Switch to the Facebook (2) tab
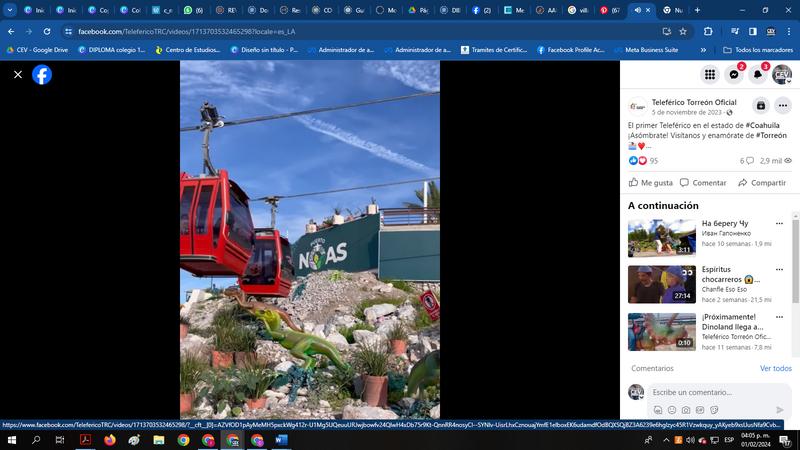This screenshot has width=800, height=450. tap(482, 10)
